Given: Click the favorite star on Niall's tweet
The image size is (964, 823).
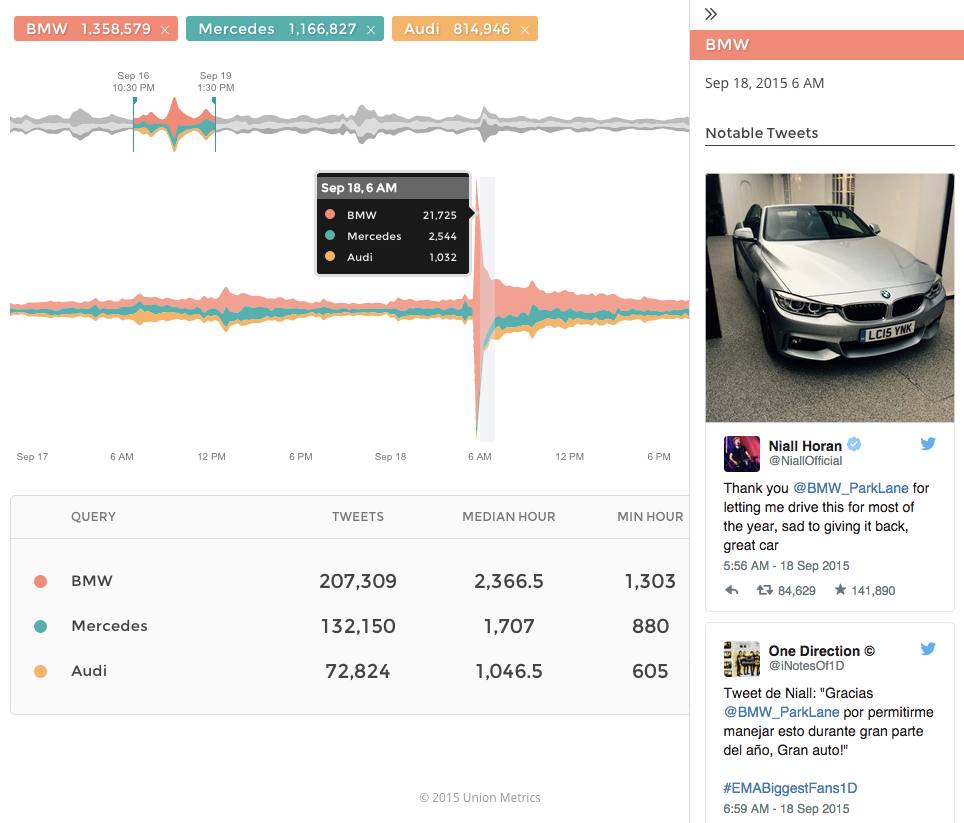Looking at the screenshot, I should coord(840,591).
